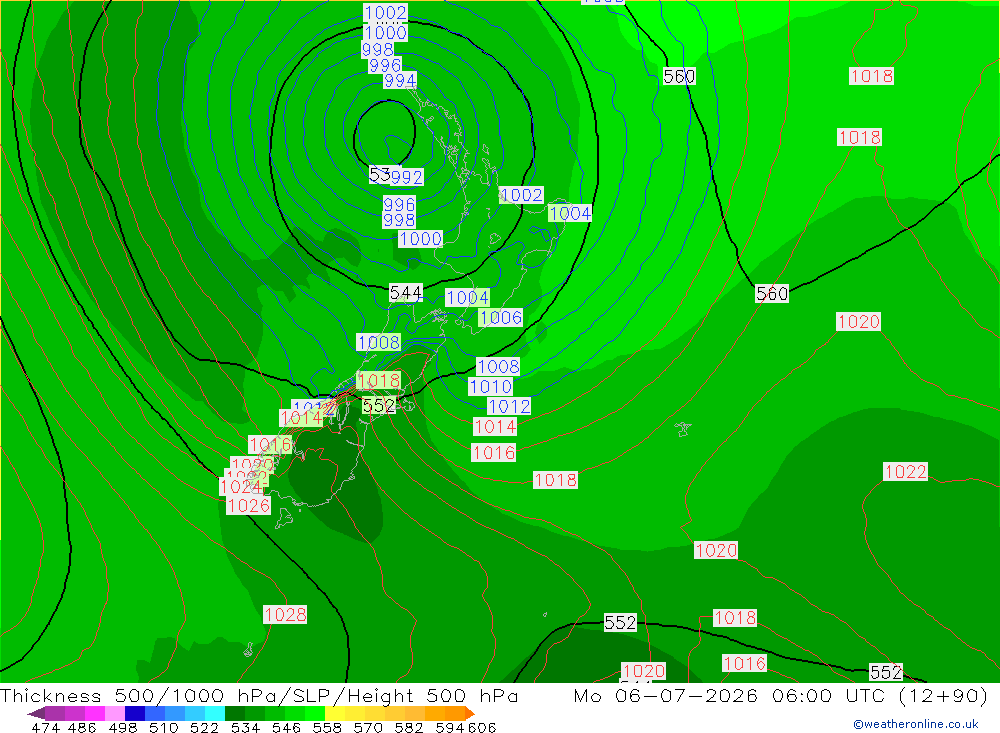Click the 558 legend value
This screenshot has width=1000, height=733.
(x=327, y=727)
